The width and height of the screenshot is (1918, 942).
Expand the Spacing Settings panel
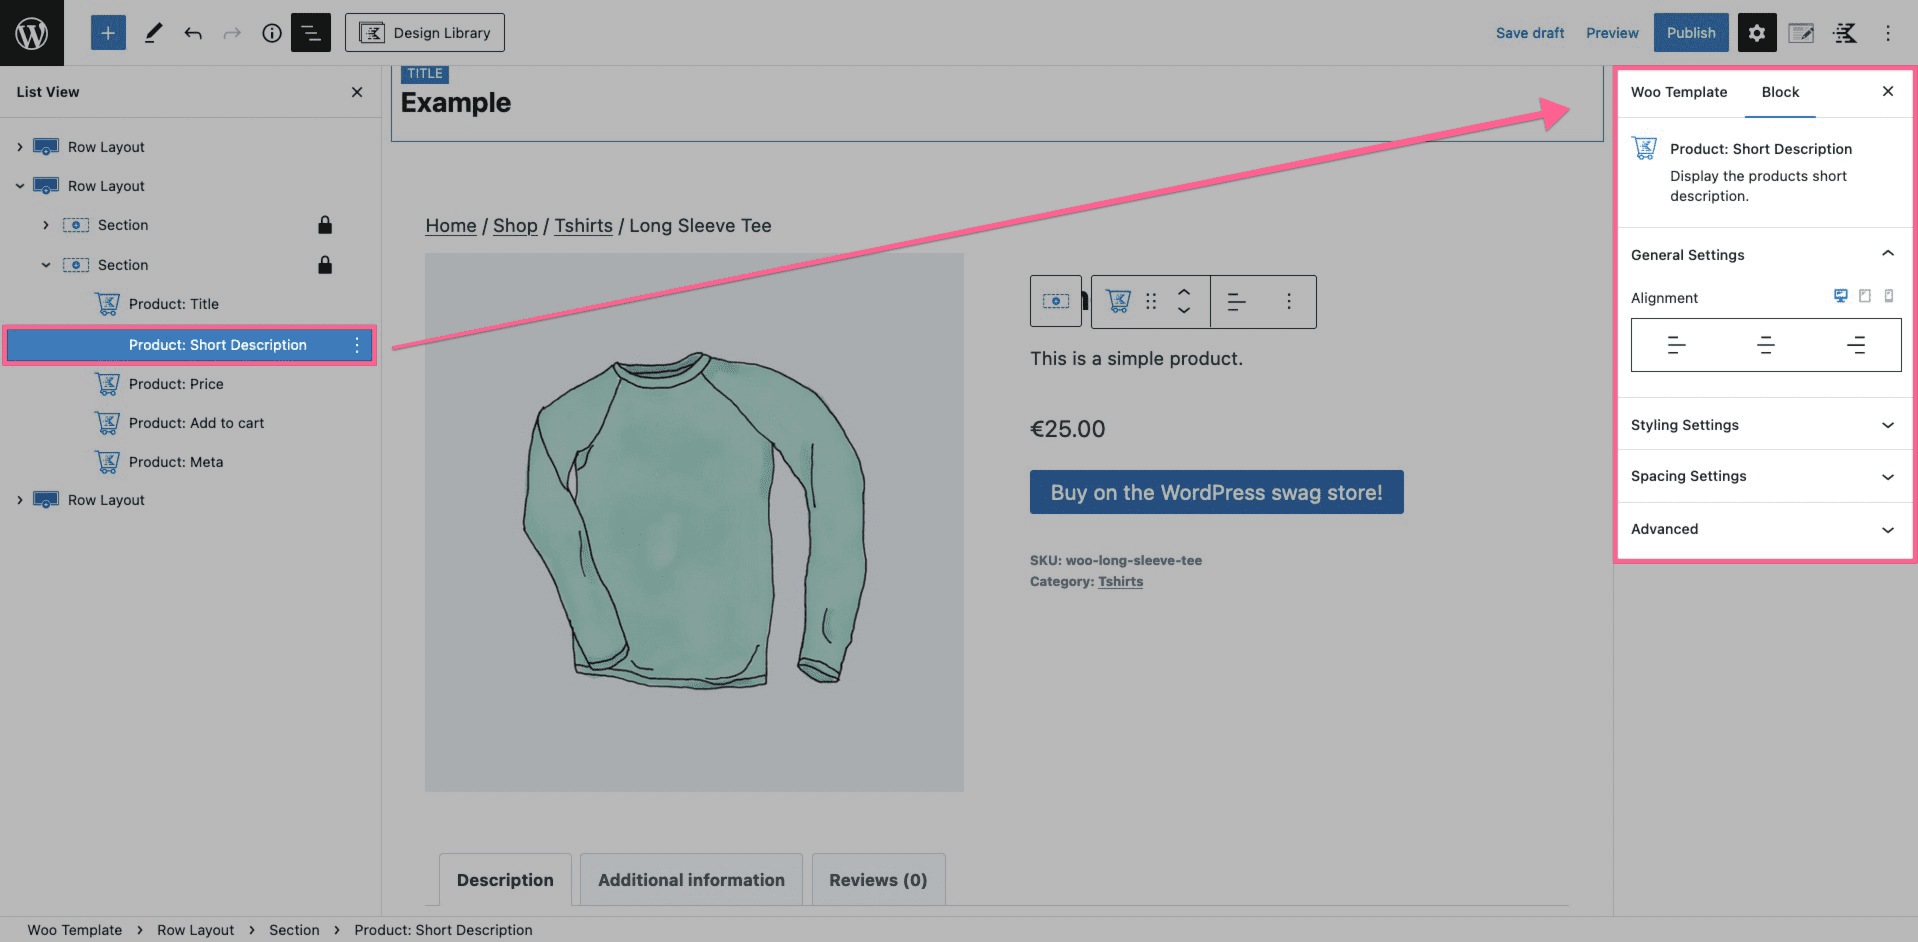tap(1765, 476)
